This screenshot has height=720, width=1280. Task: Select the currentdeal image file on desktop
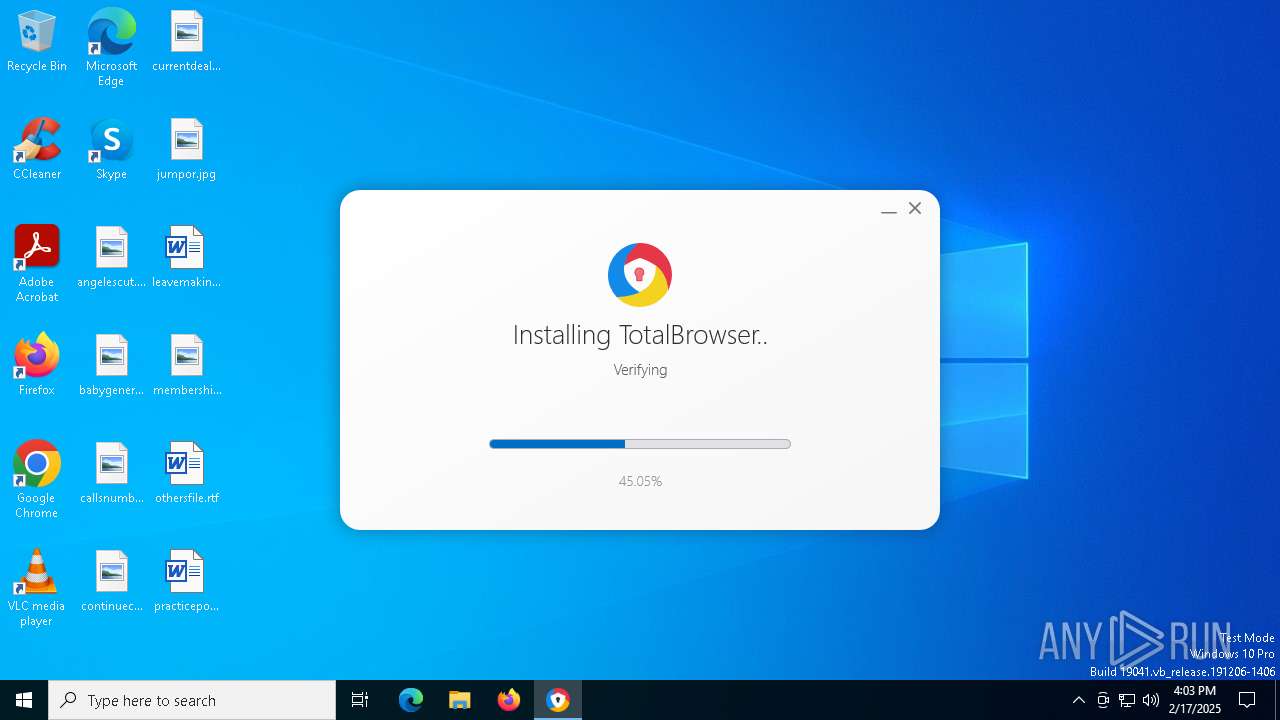point(186,42)
